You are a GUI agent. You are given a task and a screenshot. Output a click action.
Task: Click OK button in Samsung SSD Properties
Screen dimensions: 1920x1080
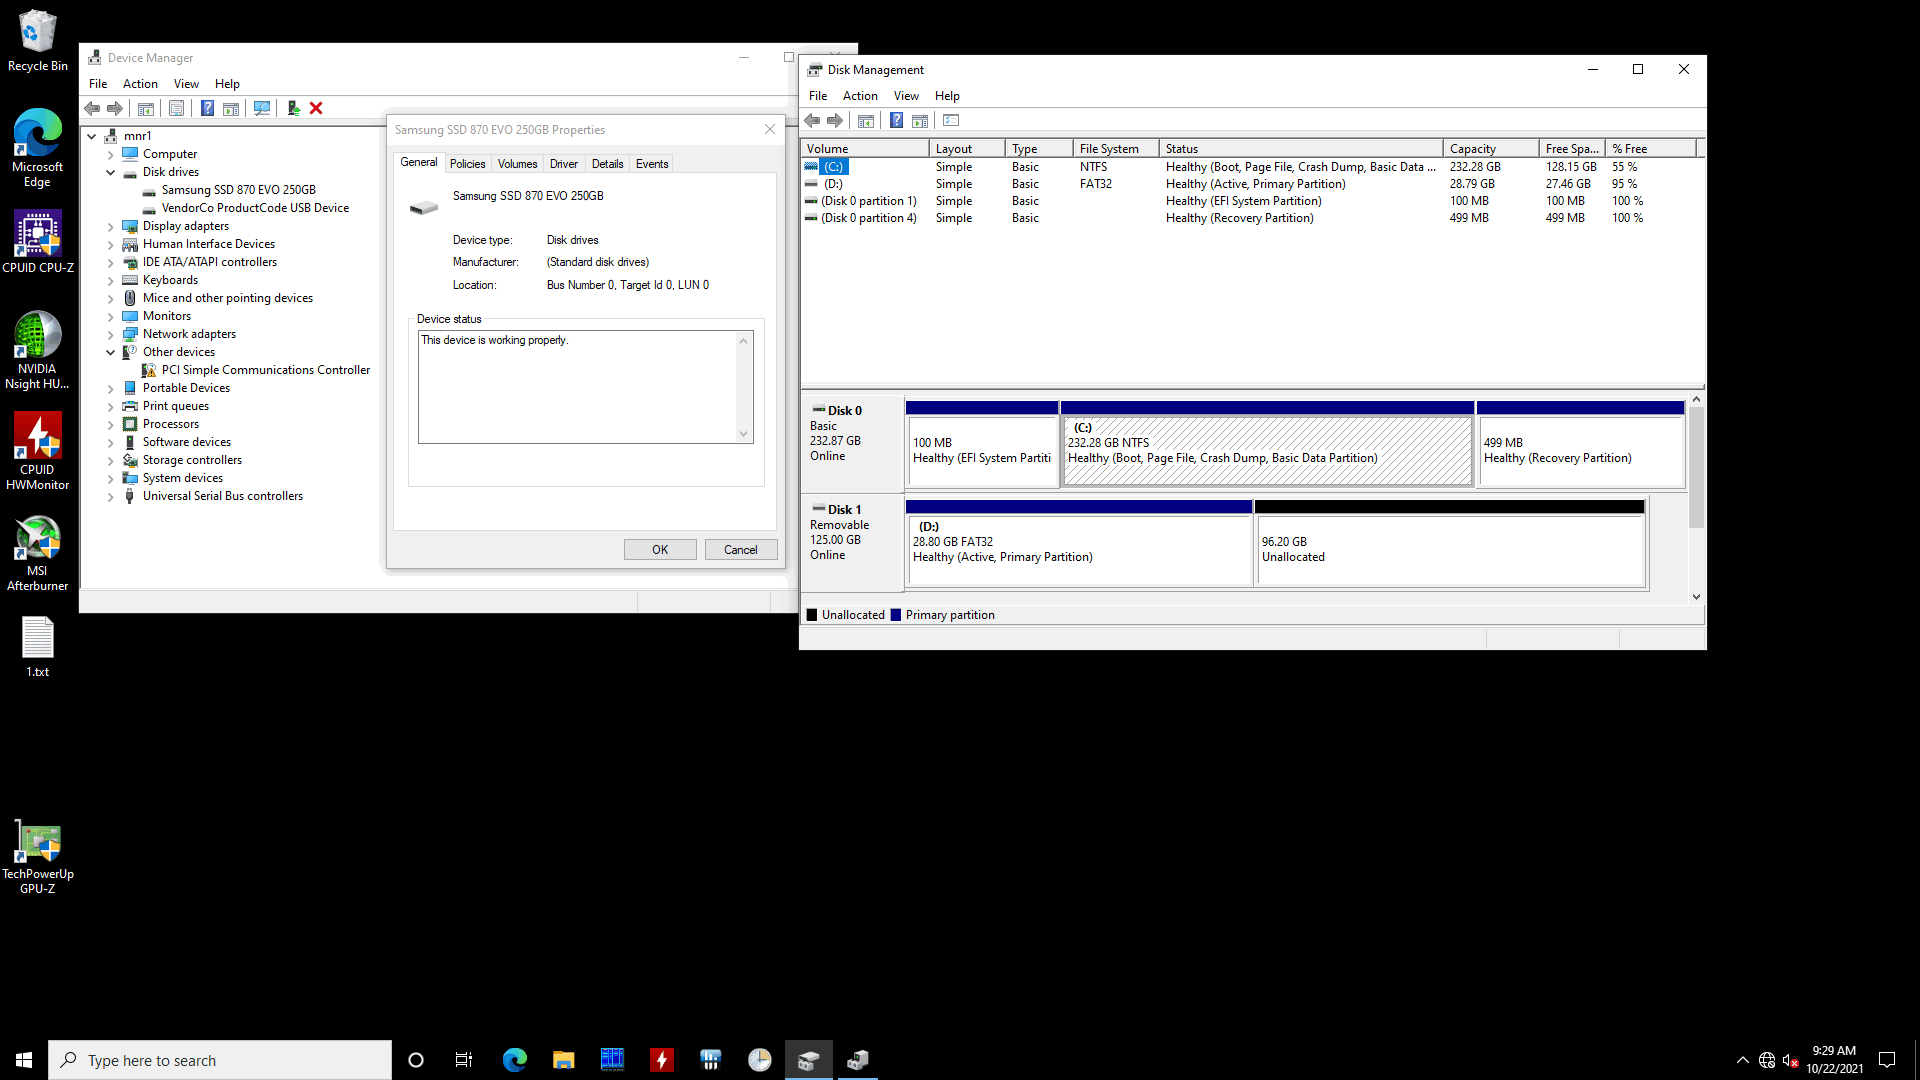659,549
